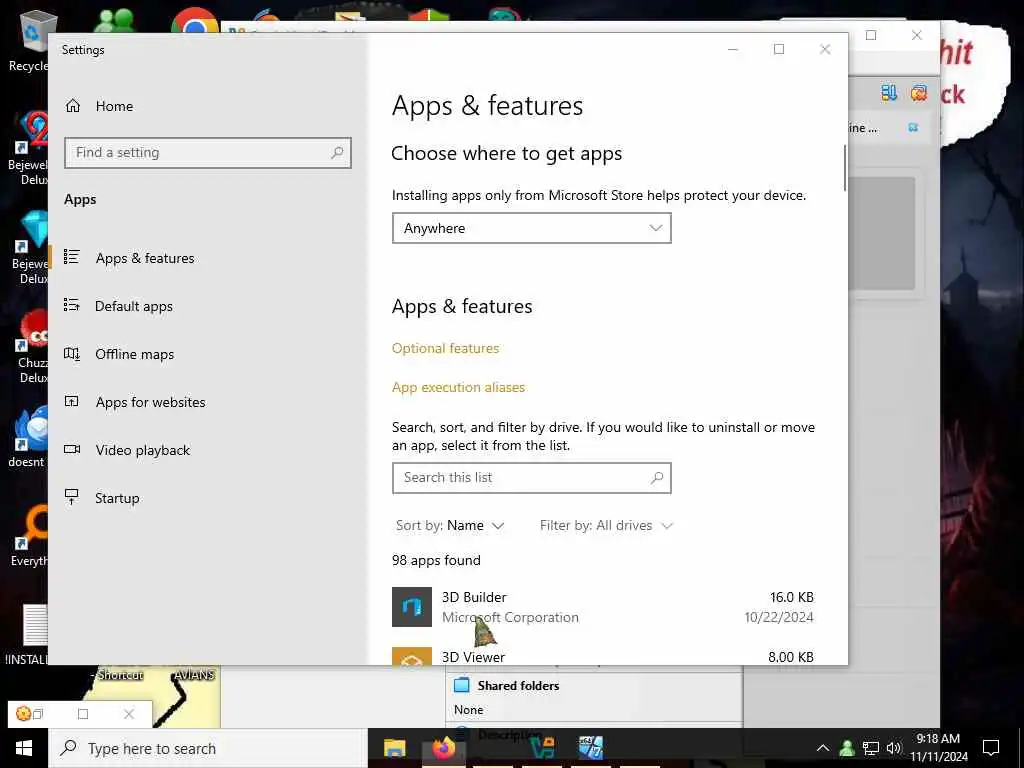The width and height of the screenshot is (1024, 768).
Task: Click the Video playback camera icon
Action: coord(72,449)
